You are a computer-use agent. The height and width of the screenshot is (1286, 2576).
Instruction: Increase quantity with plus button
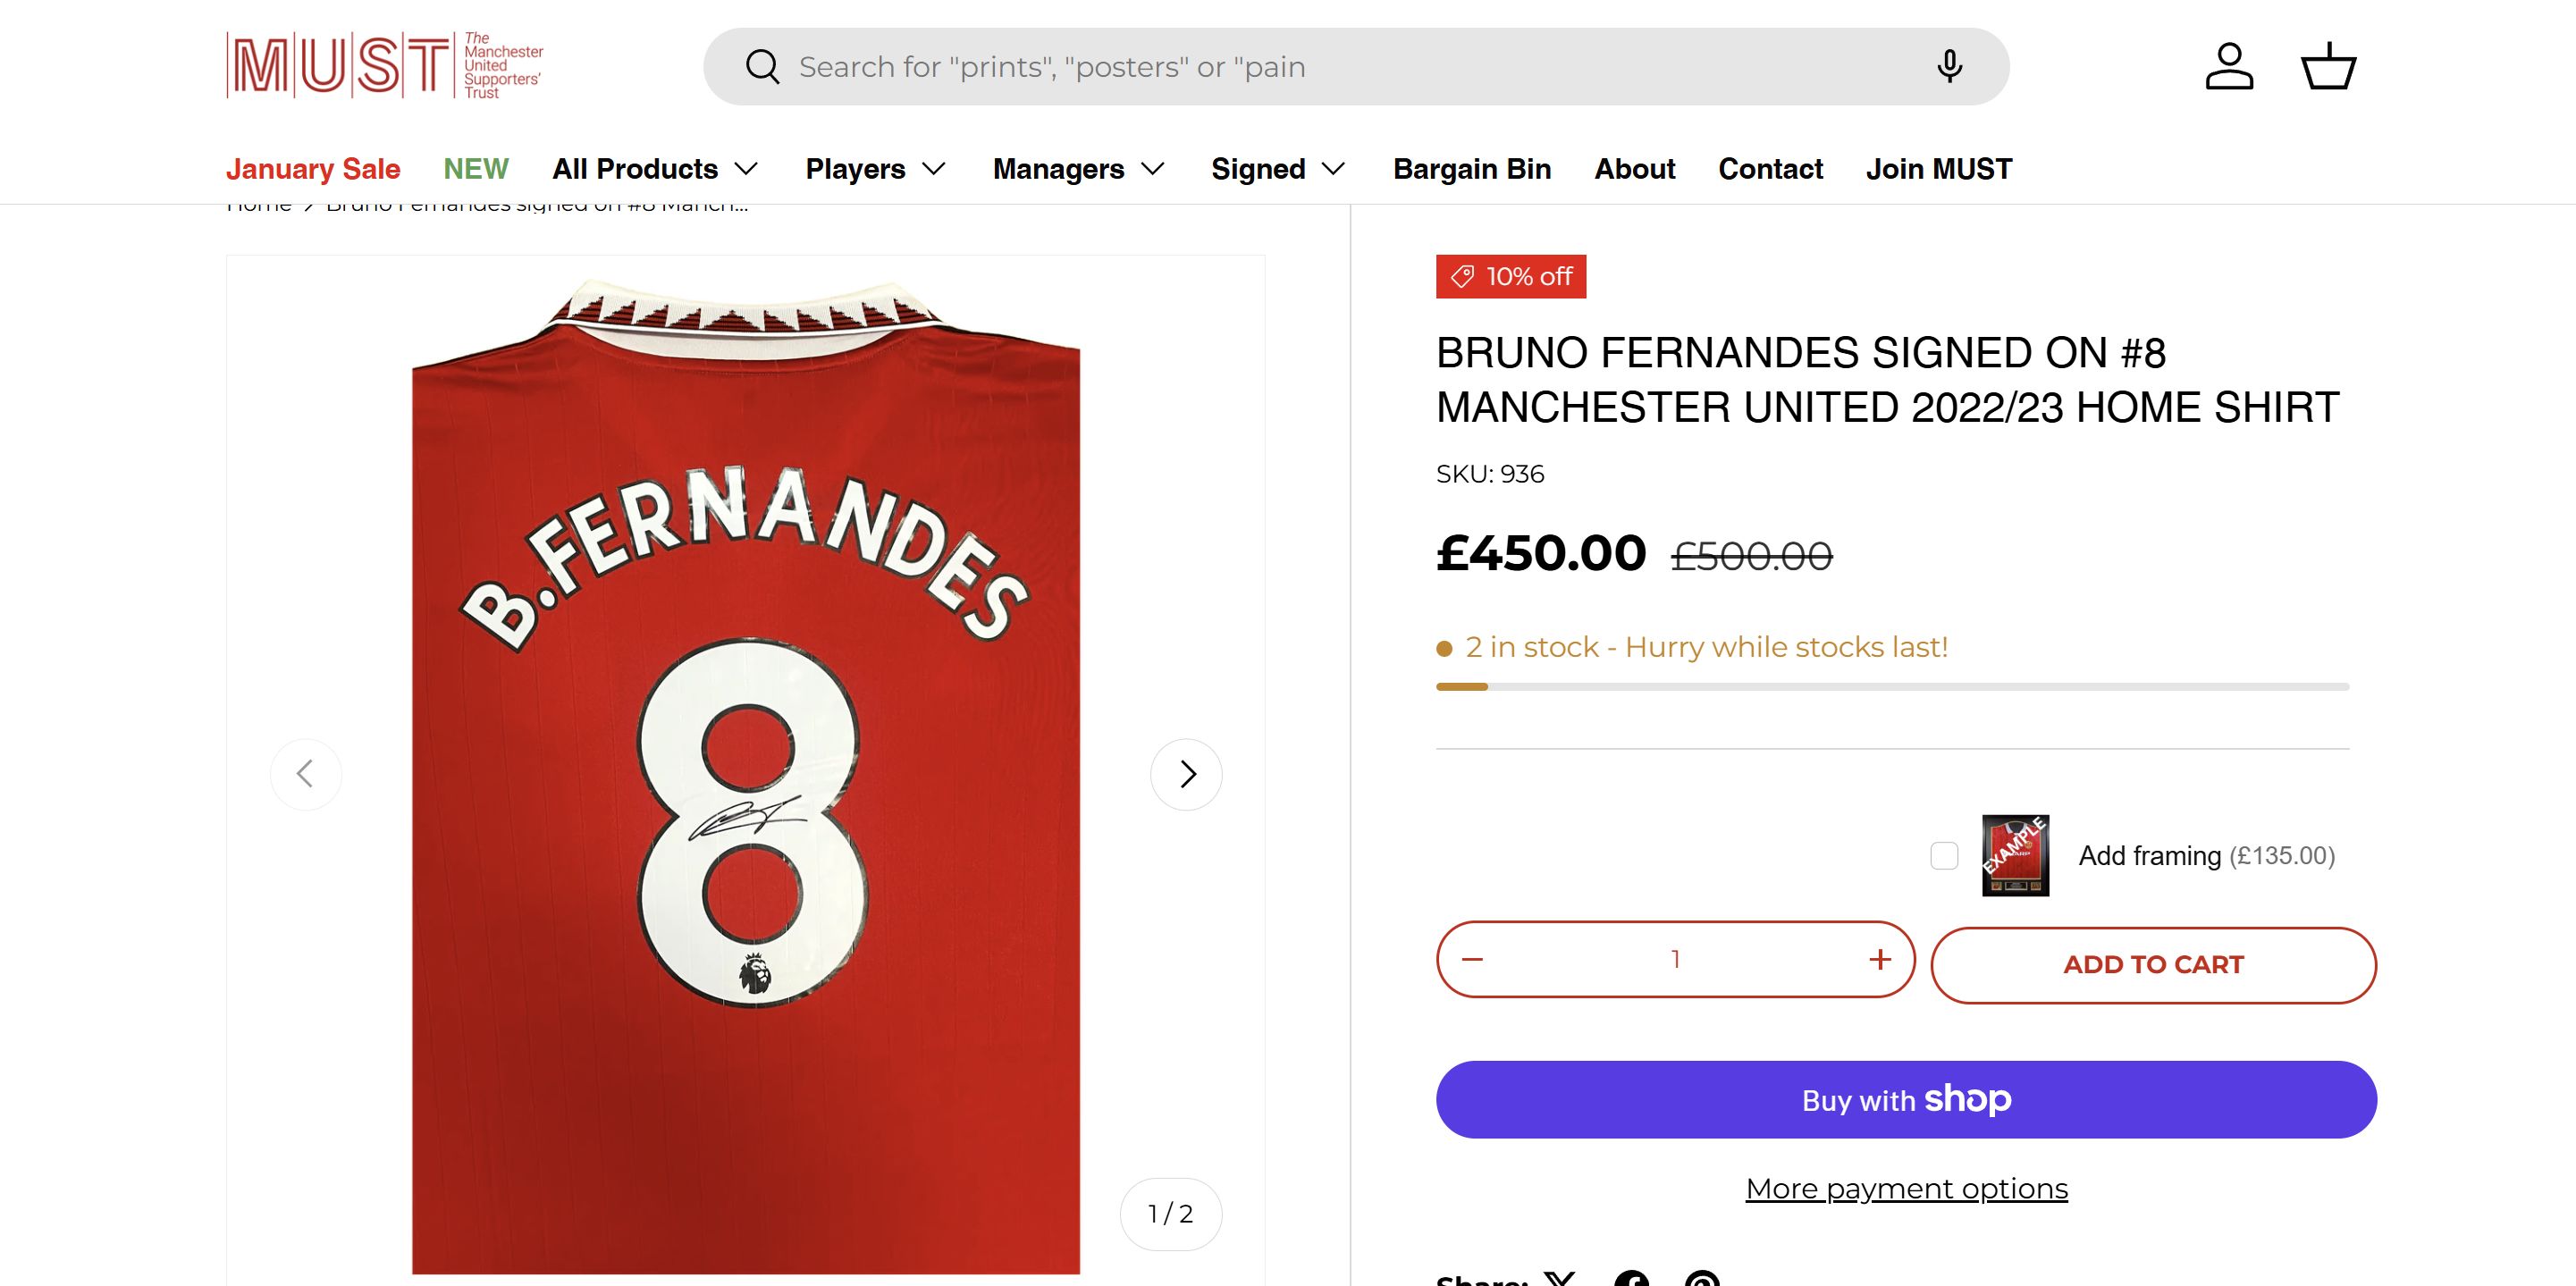pyautogui.click(x=1880, y=960)
